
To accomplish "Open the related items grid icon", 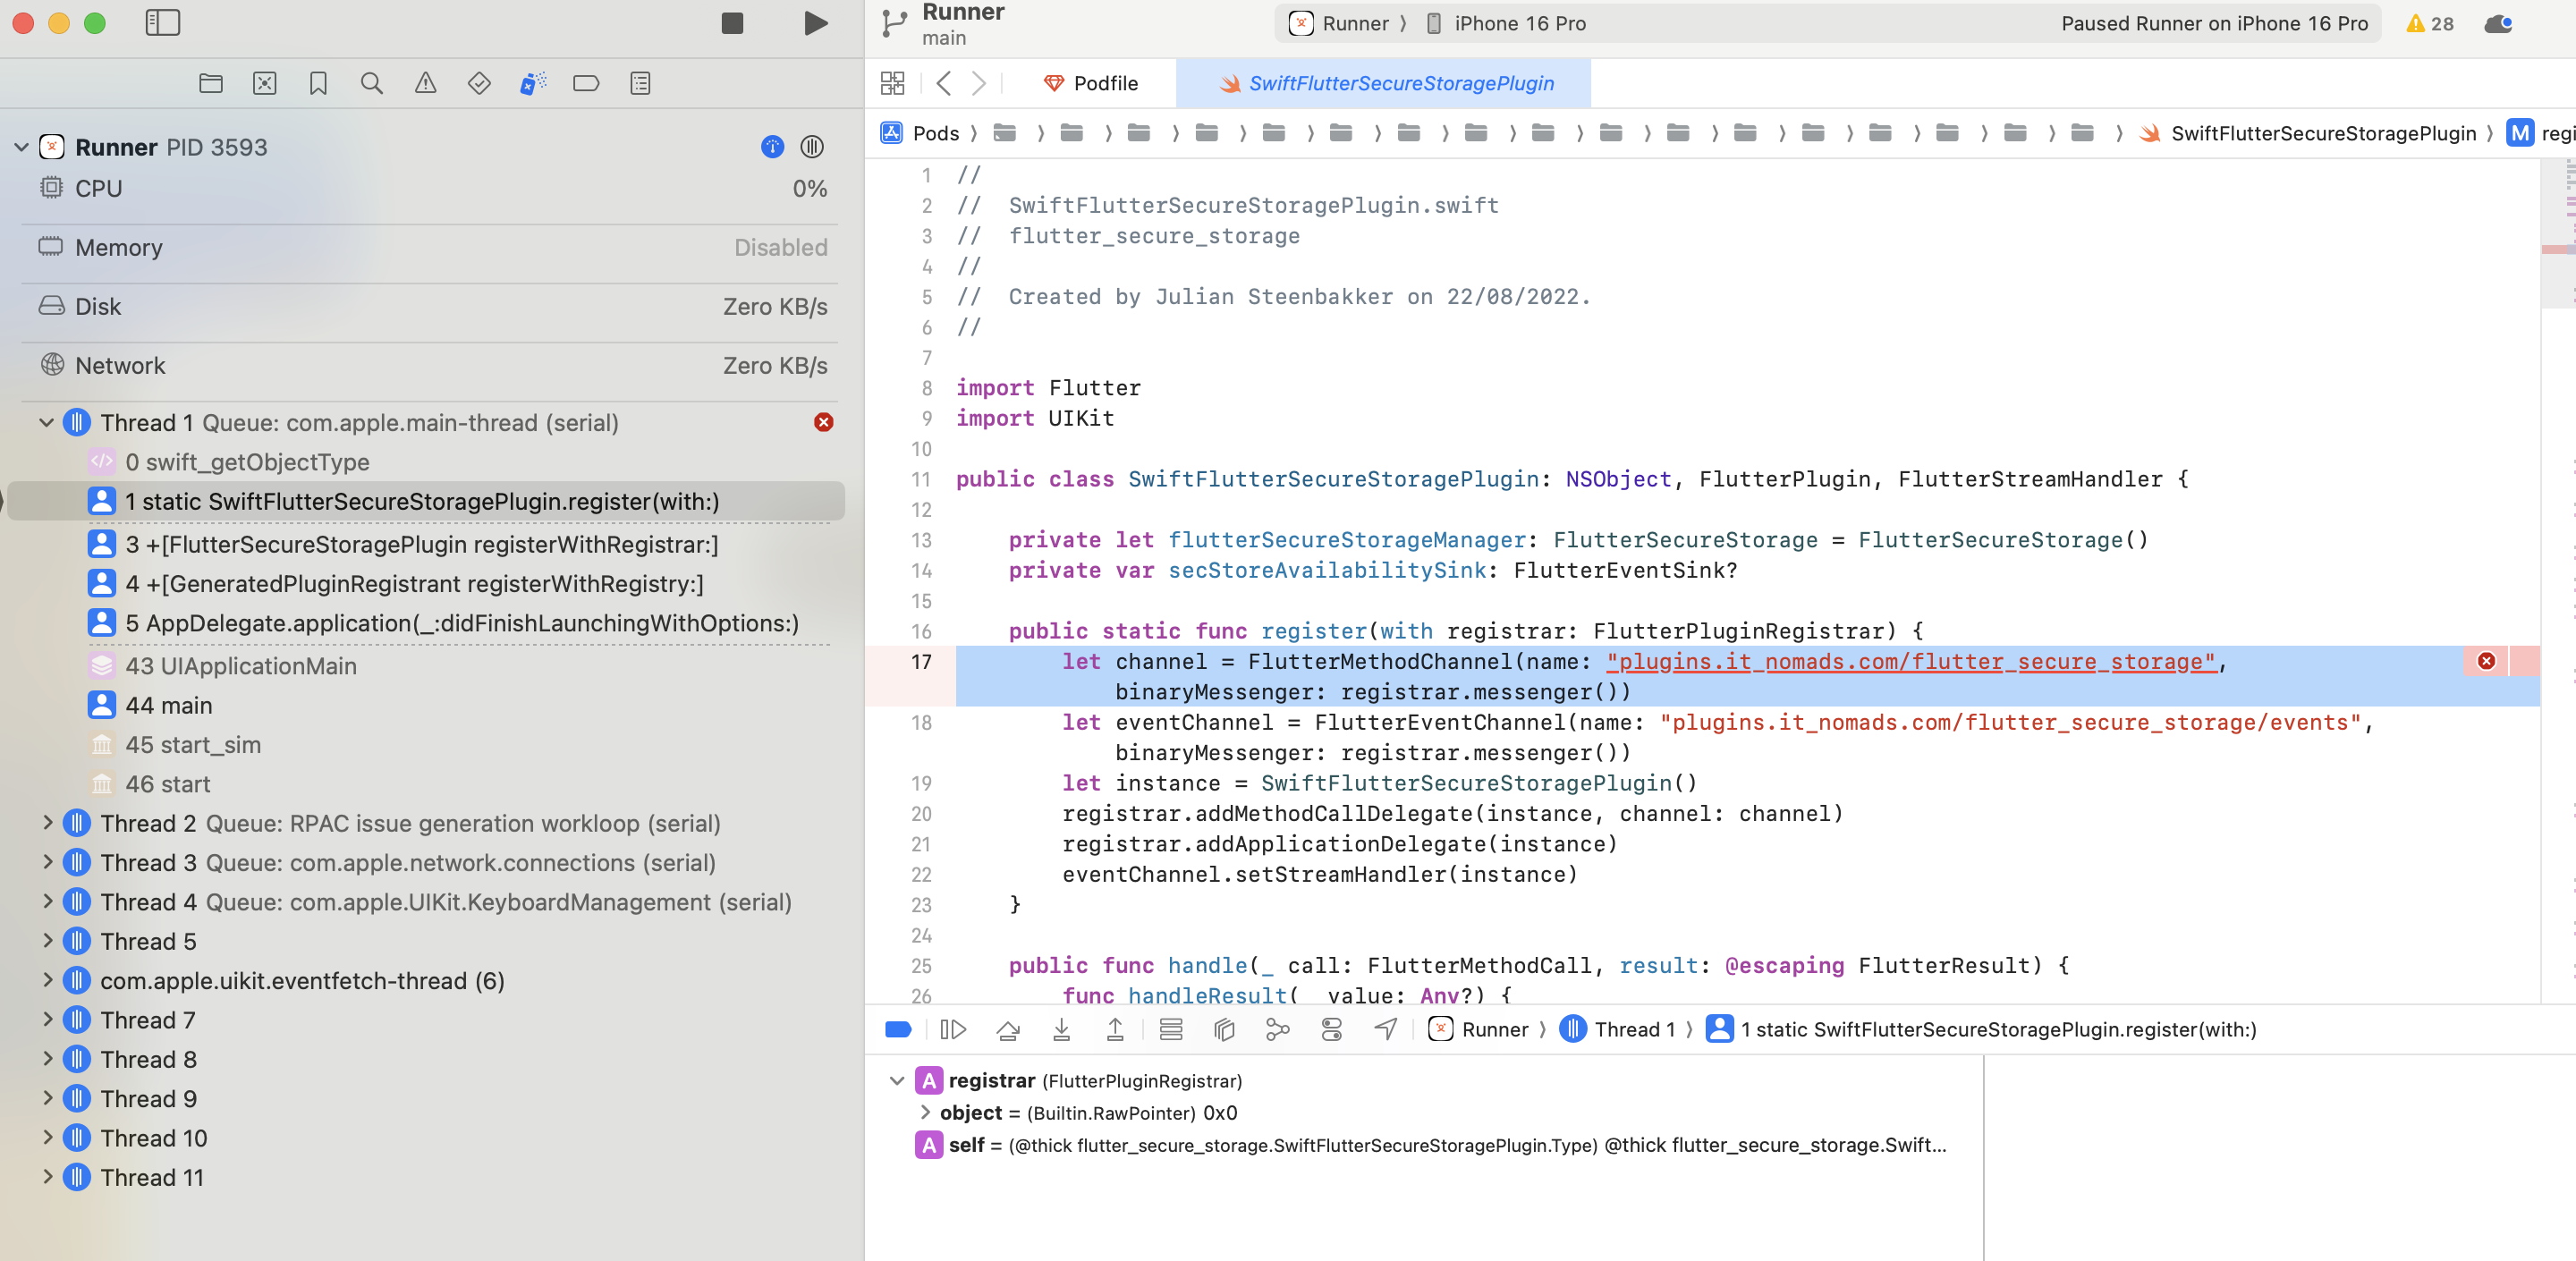I will [x=892, y=83].
